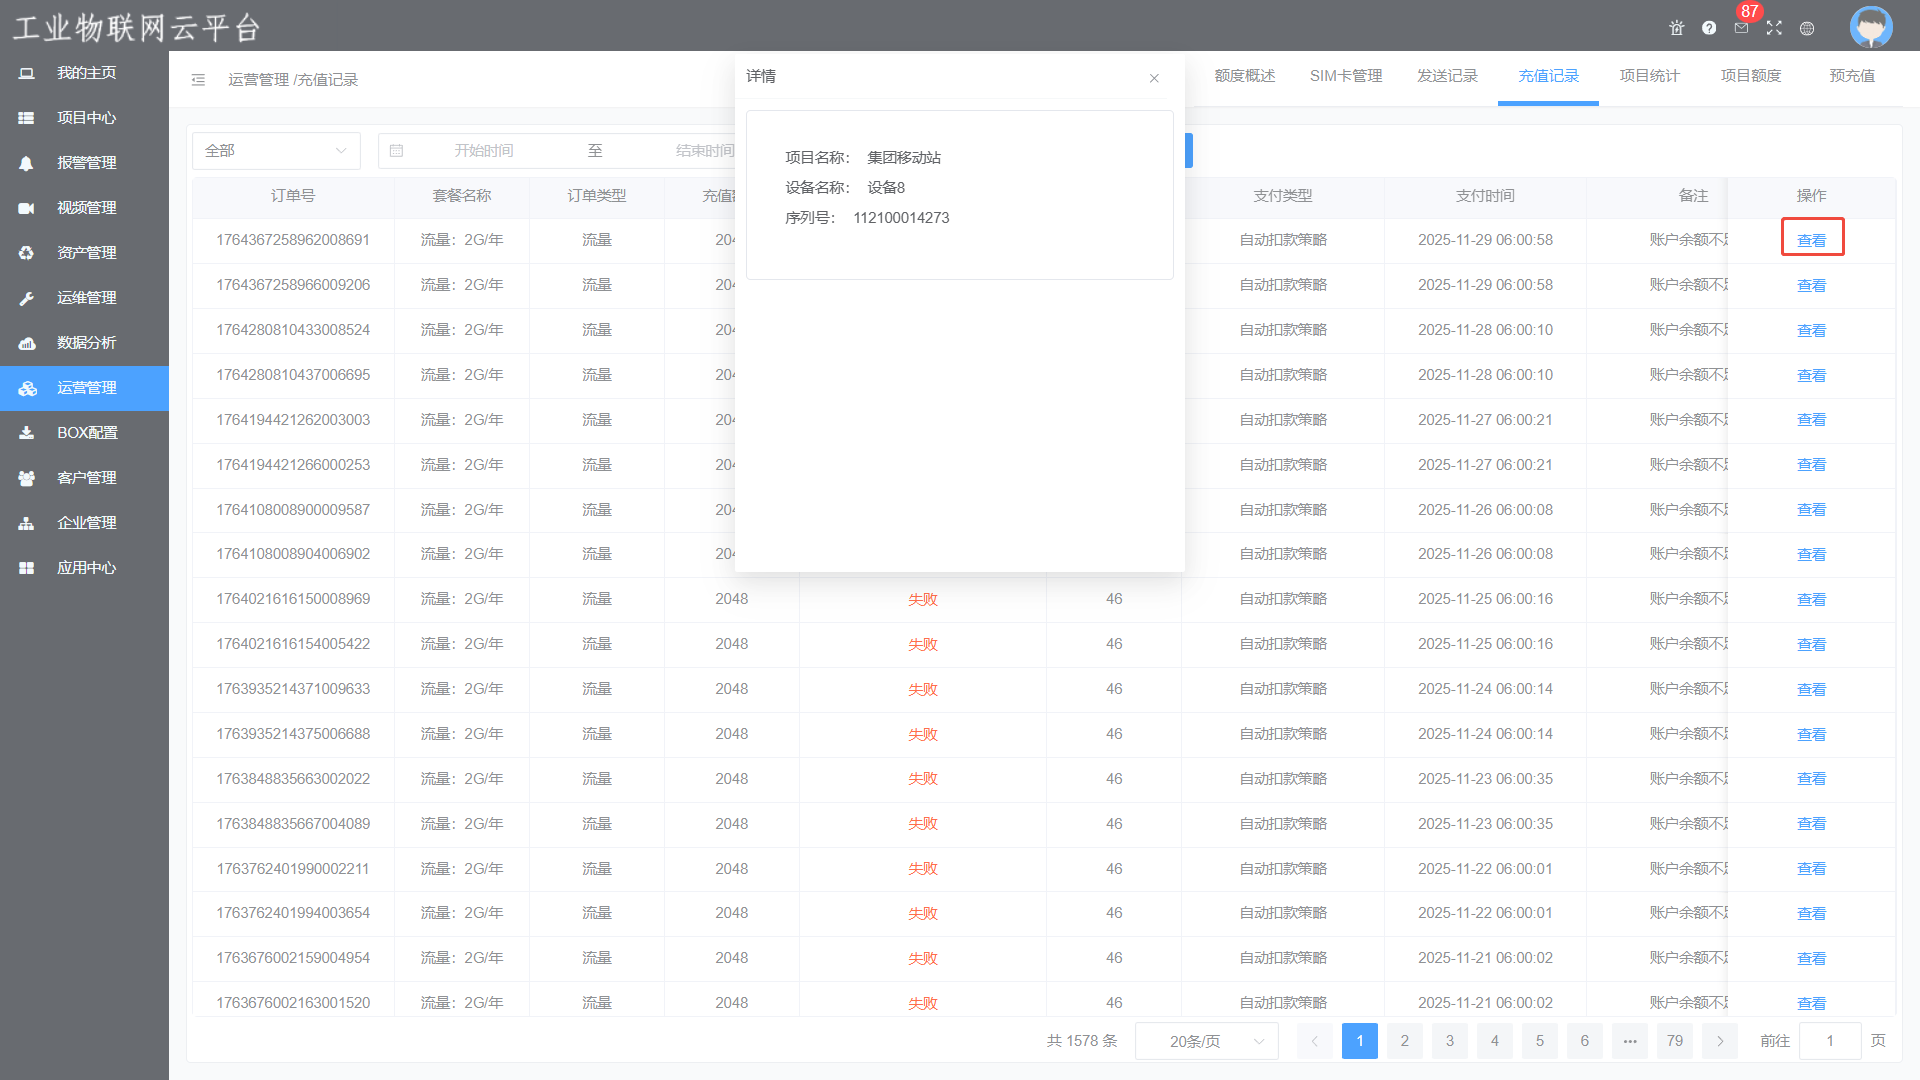Open the user avatar menu

[x=1870, y=27]
